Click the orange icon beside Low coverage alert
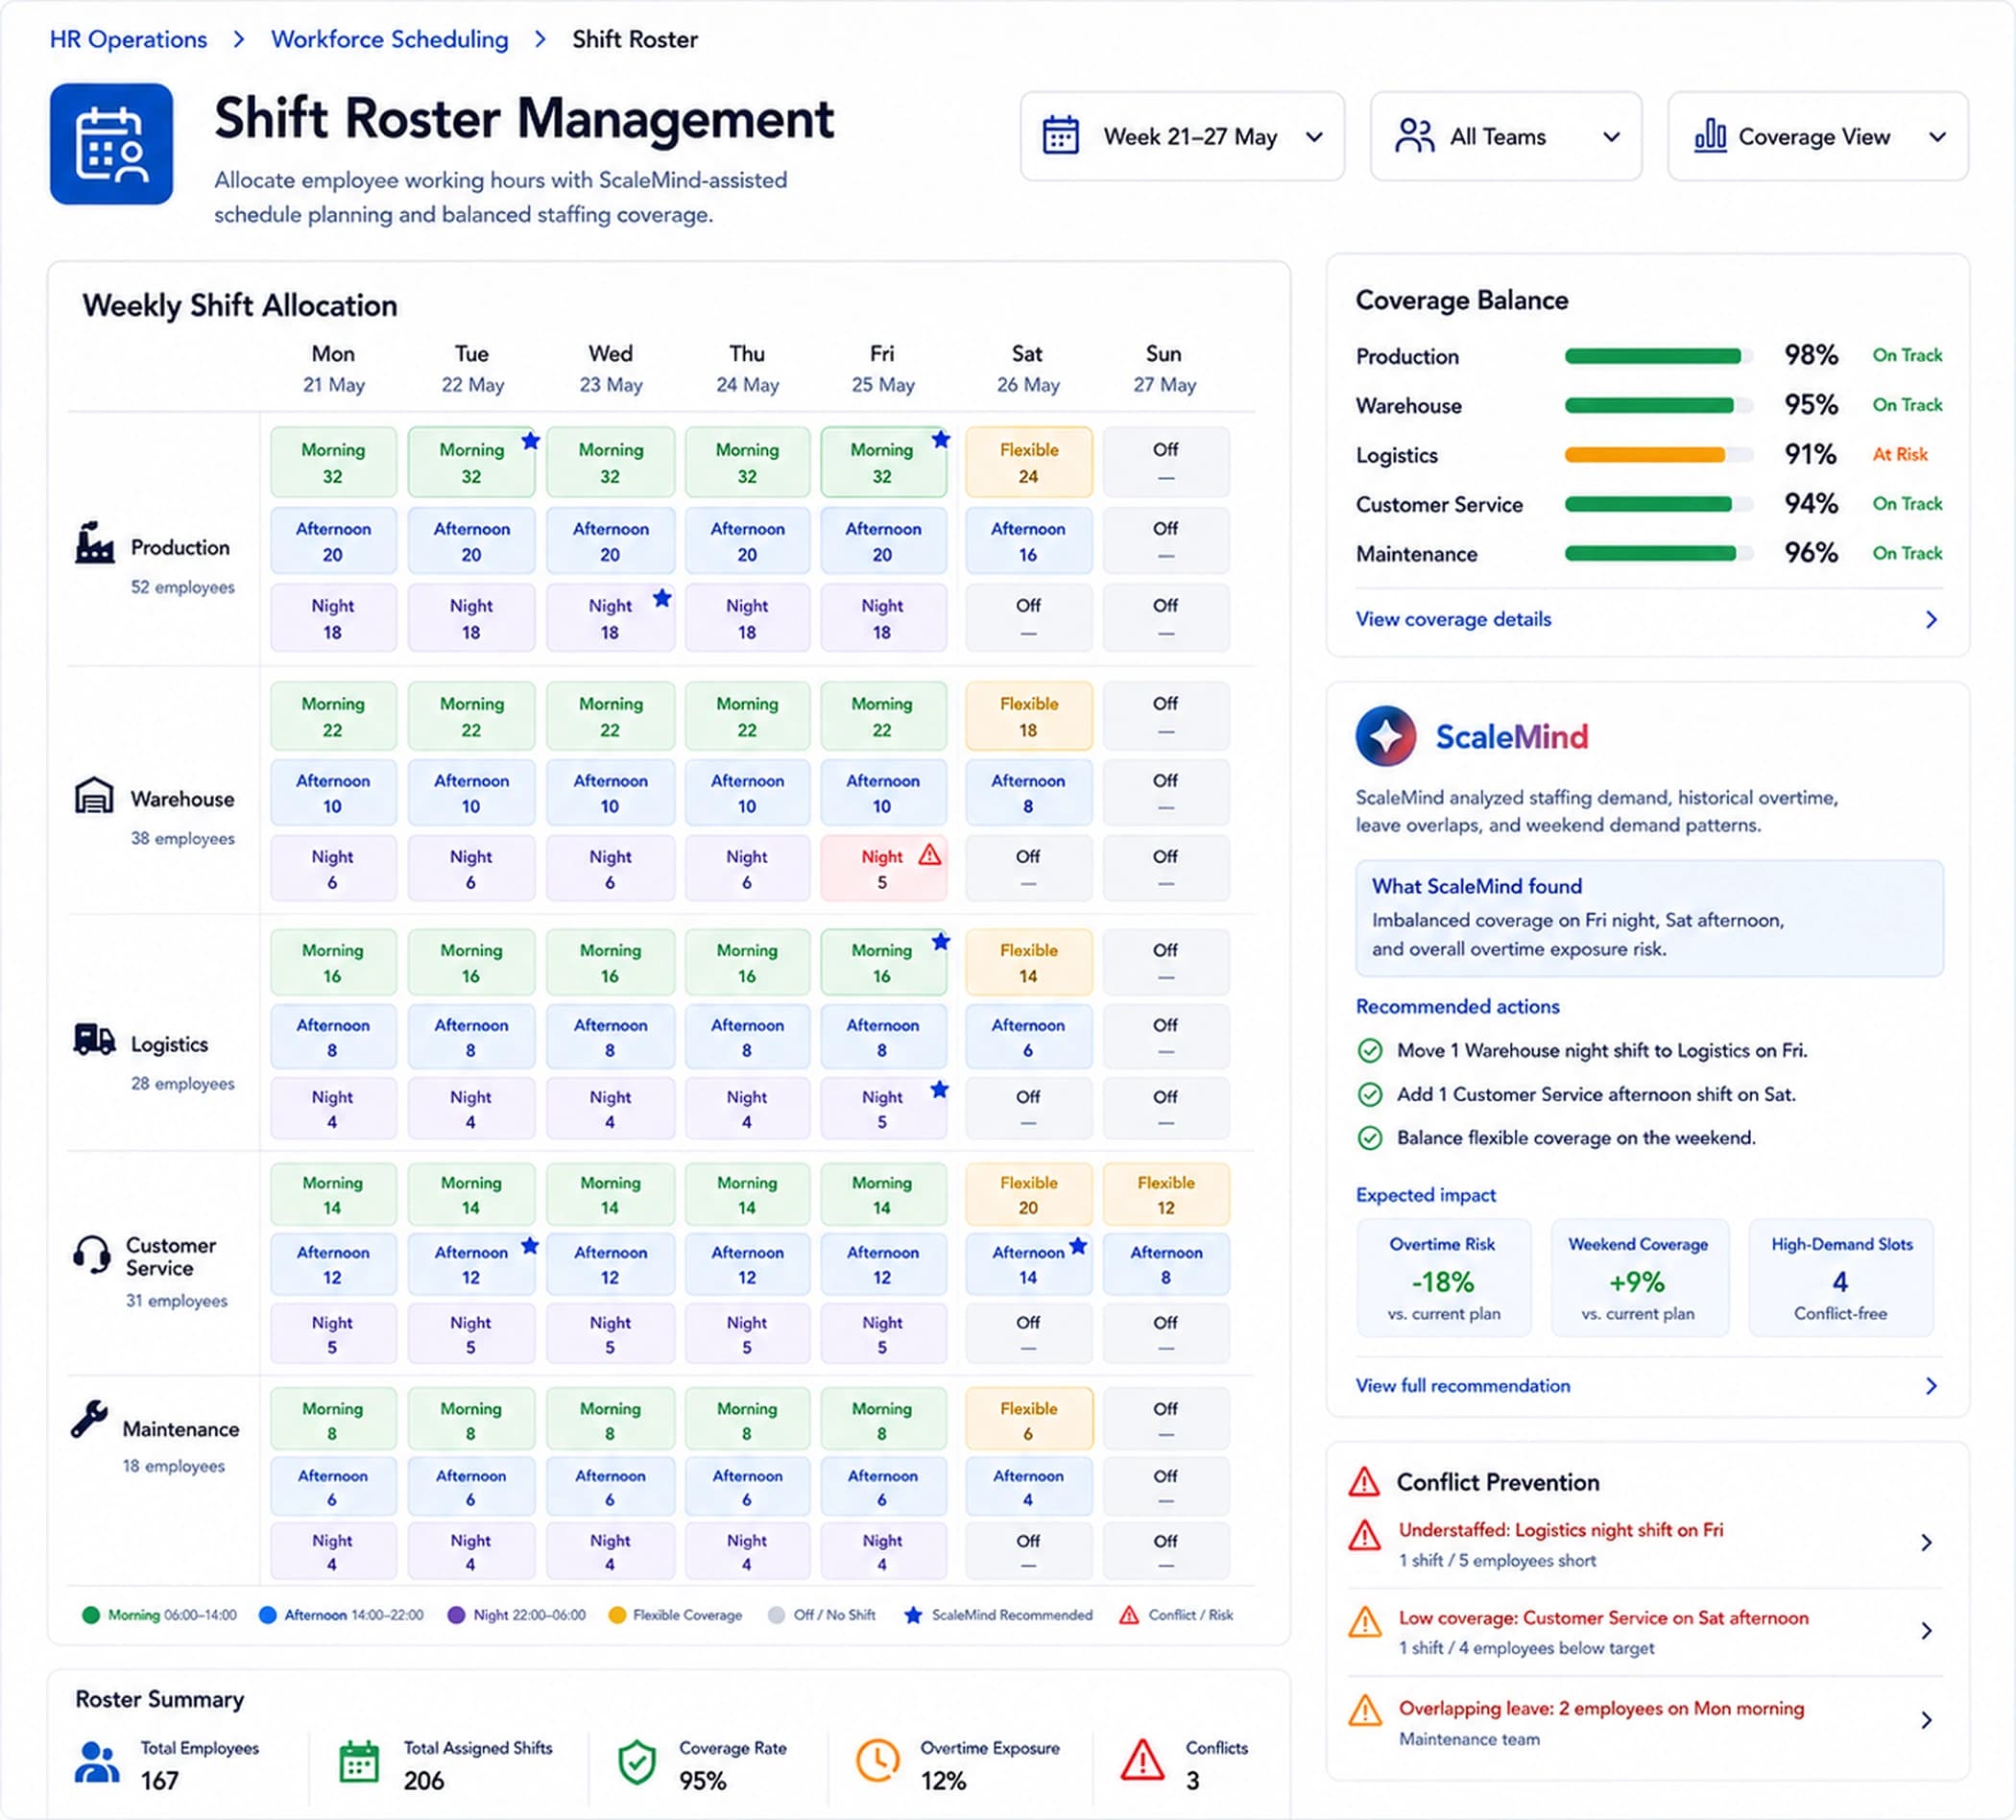The image size is (2016, 1820). click(1365, 1622)
